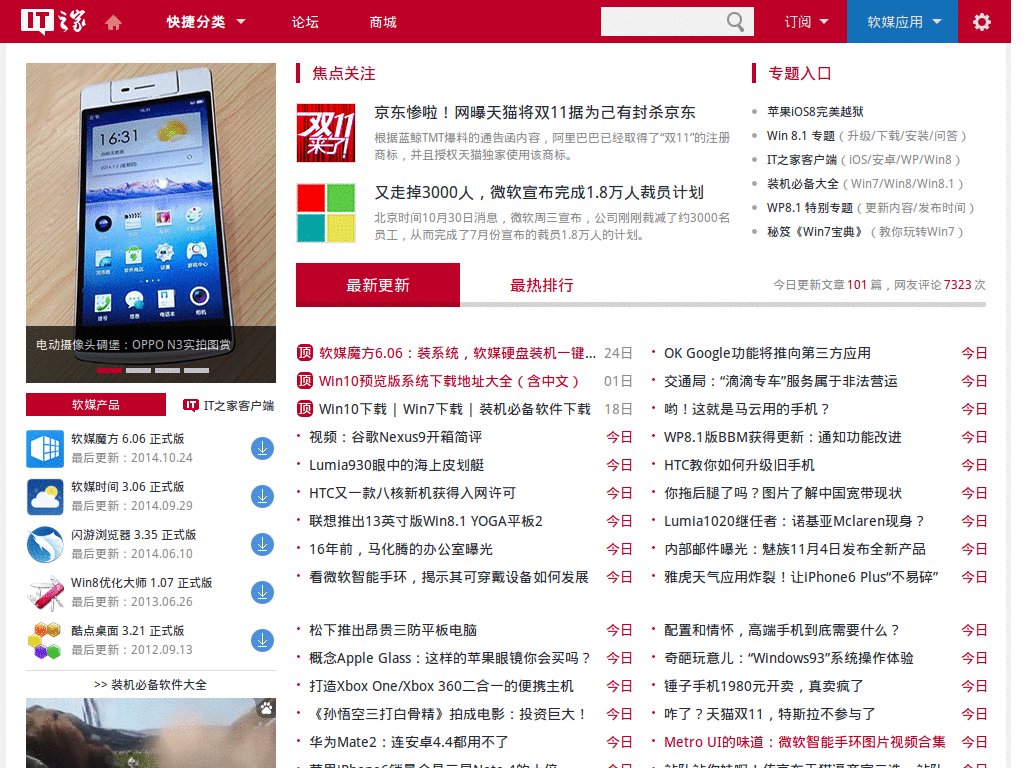The image size is (1024, 768).
Task: Open headline 京东惨啦！网曝天猫将双11据为己有
Action: (x=535, y=112)
